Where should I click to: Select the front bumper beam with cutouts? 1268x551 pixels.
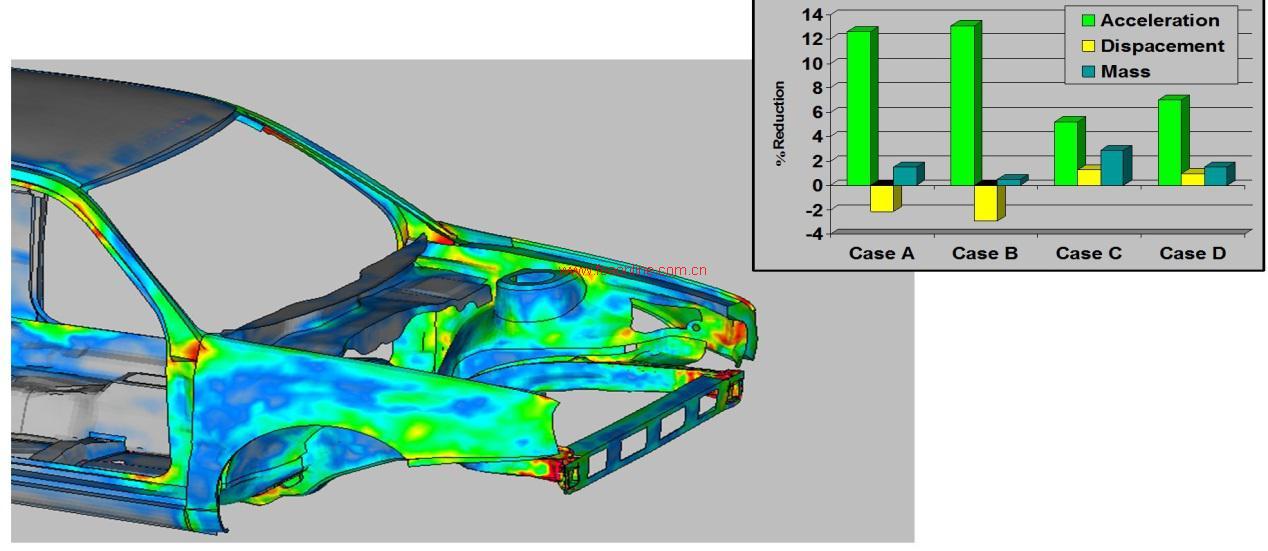click(x=655, y=431)
